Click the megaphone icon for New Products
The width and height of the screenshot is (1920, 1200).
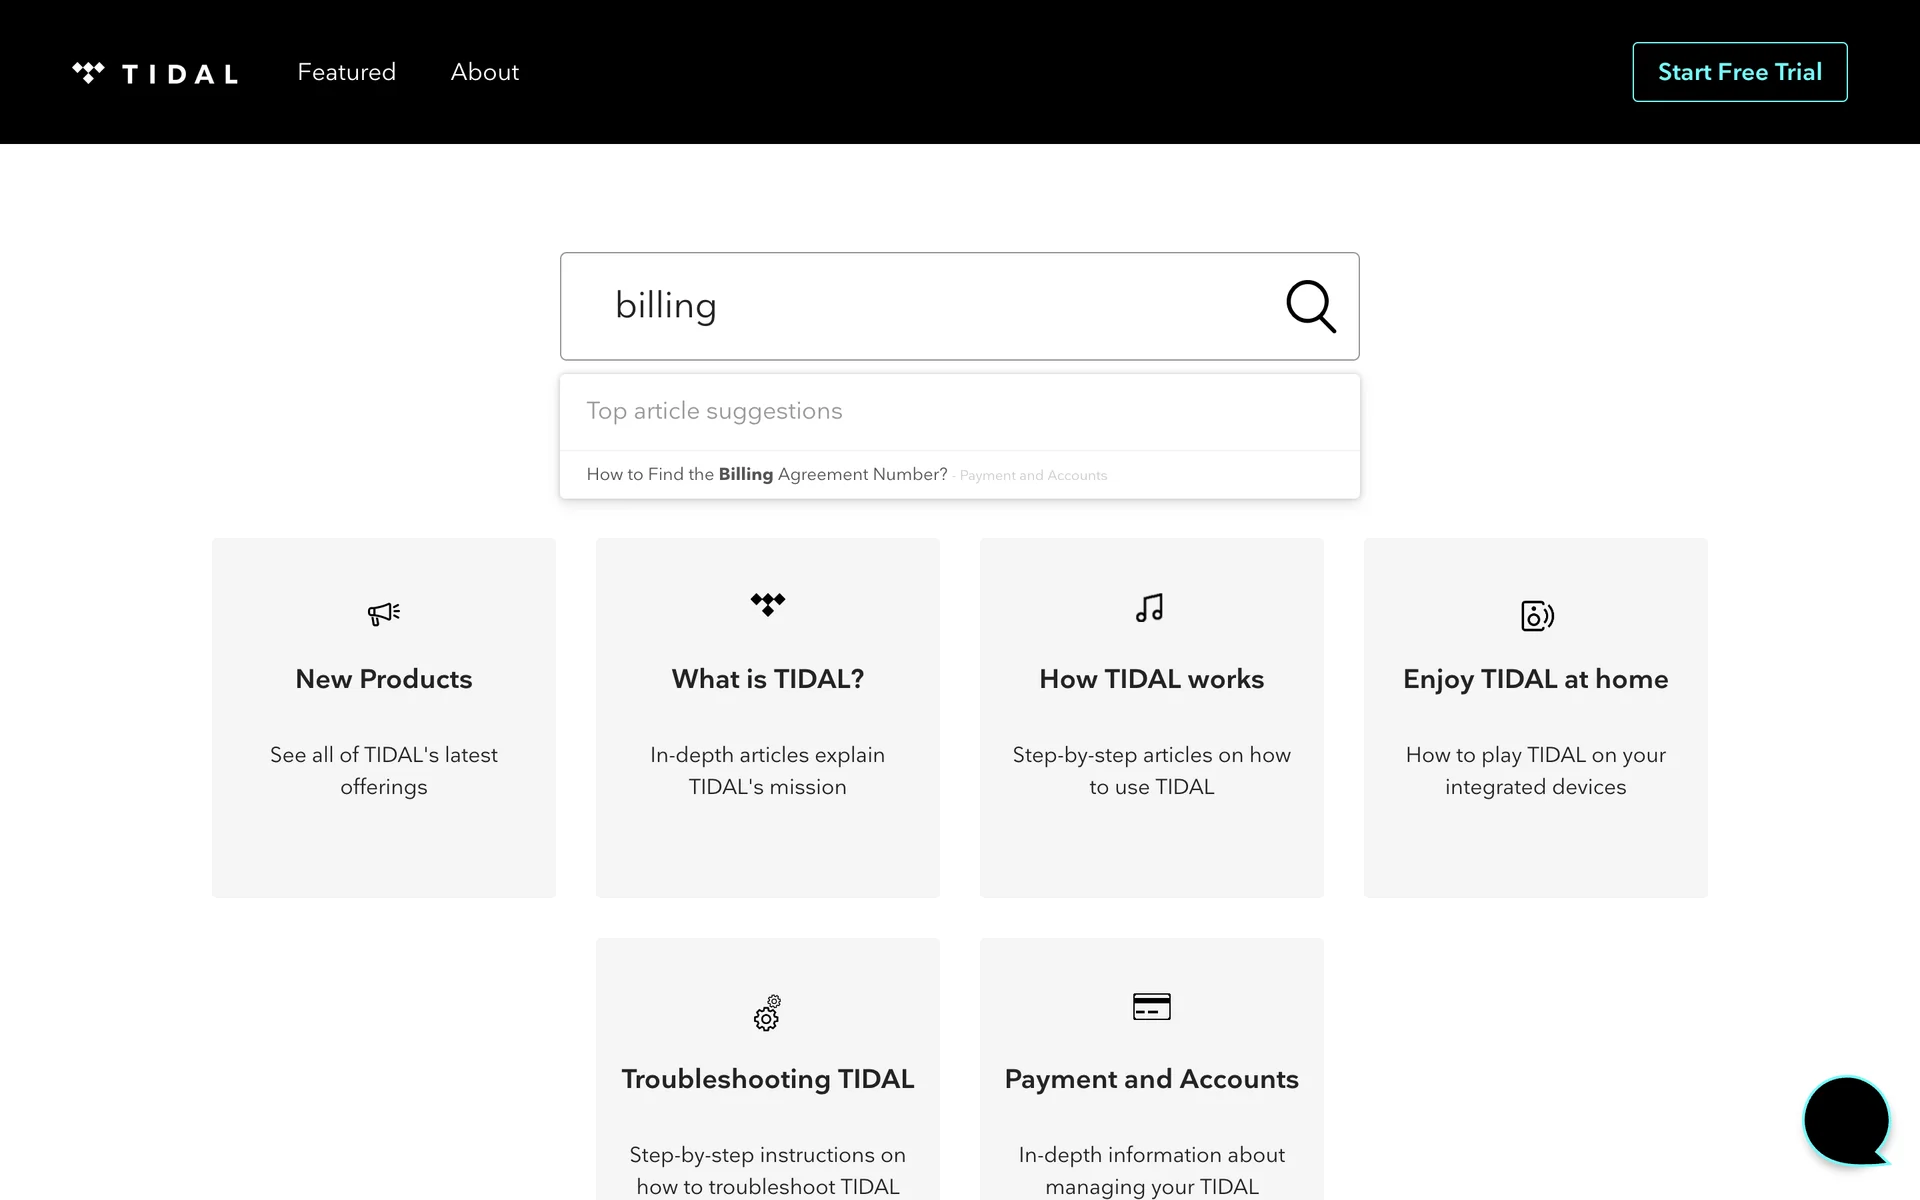tap(384, 613)
